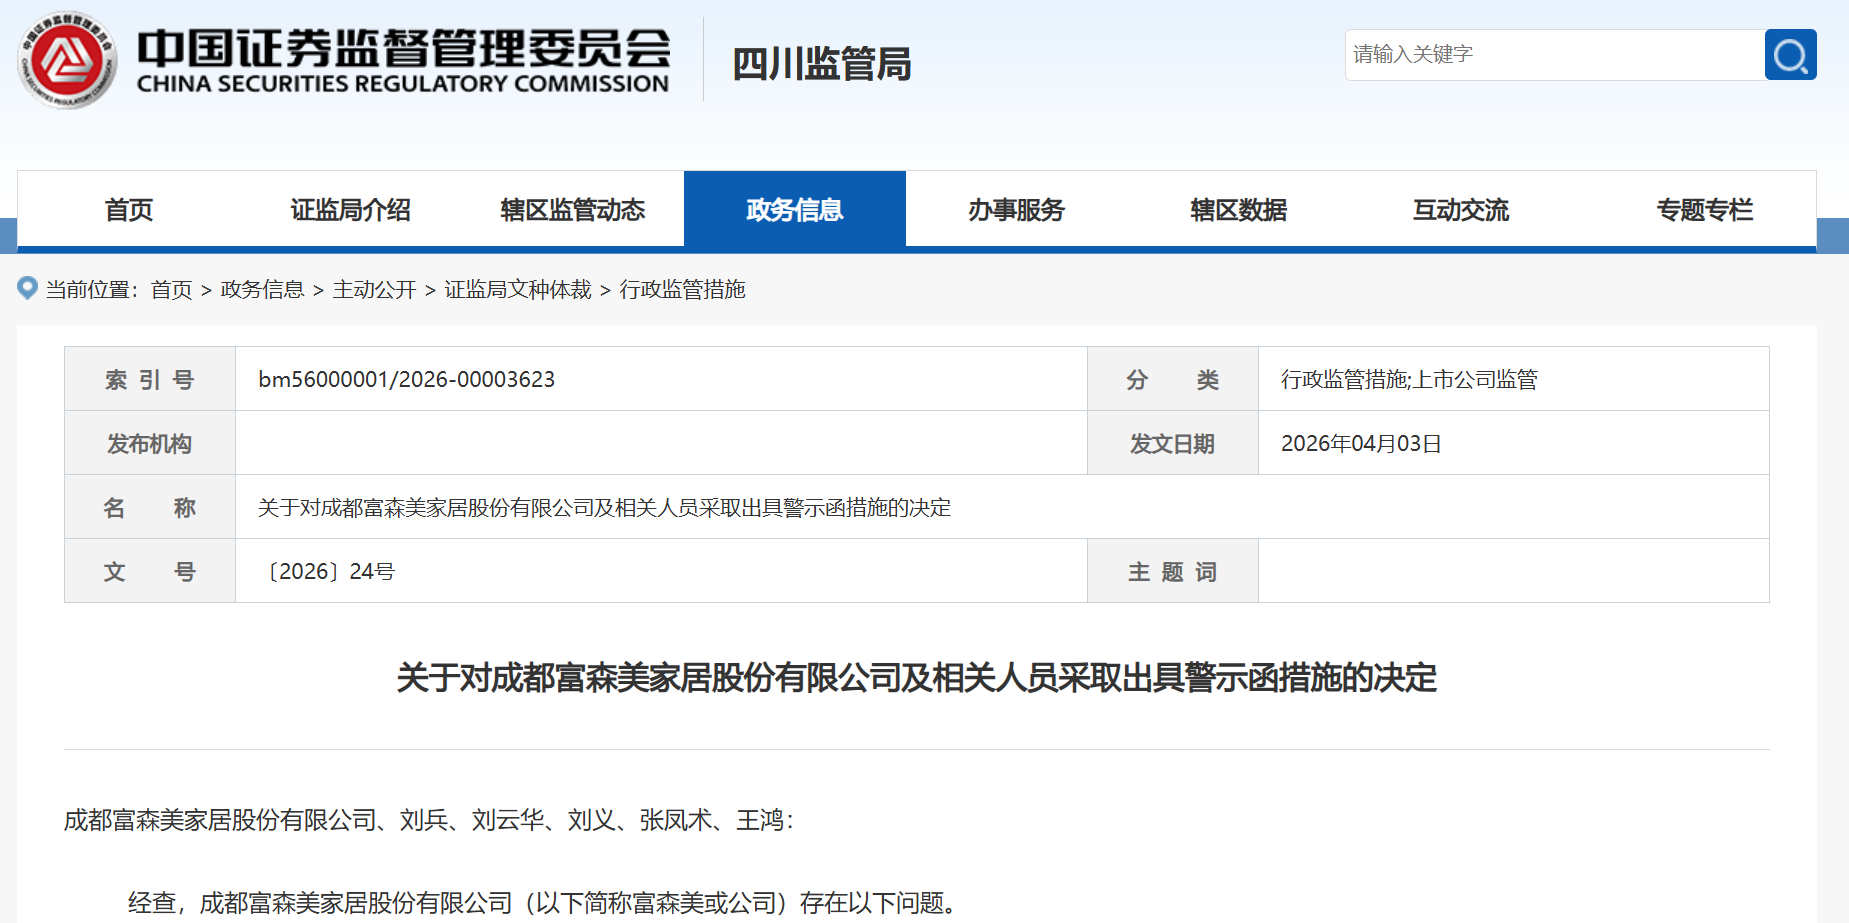Click 政务信息 breadcrumb link
The height and width of the screenshot is (923, 1849).
click(x=262, y=290)
